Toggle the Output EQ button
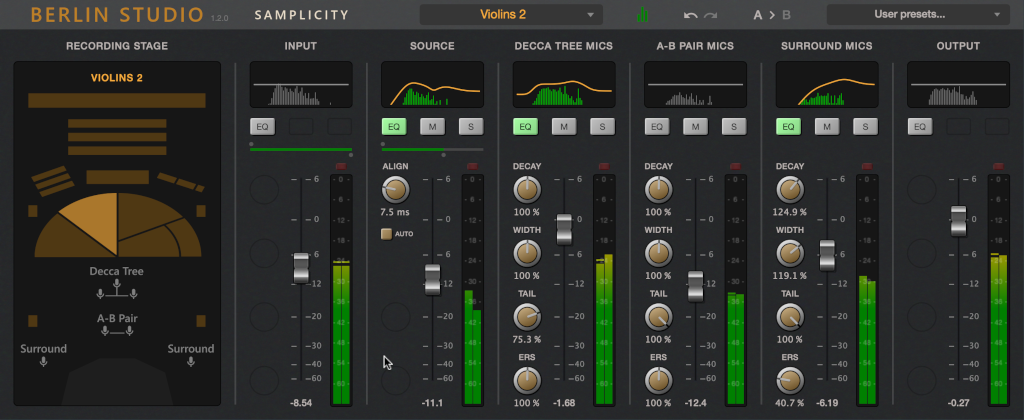Image resolution: width=1024 pixels, height=420 pixels. coord(920,127)
